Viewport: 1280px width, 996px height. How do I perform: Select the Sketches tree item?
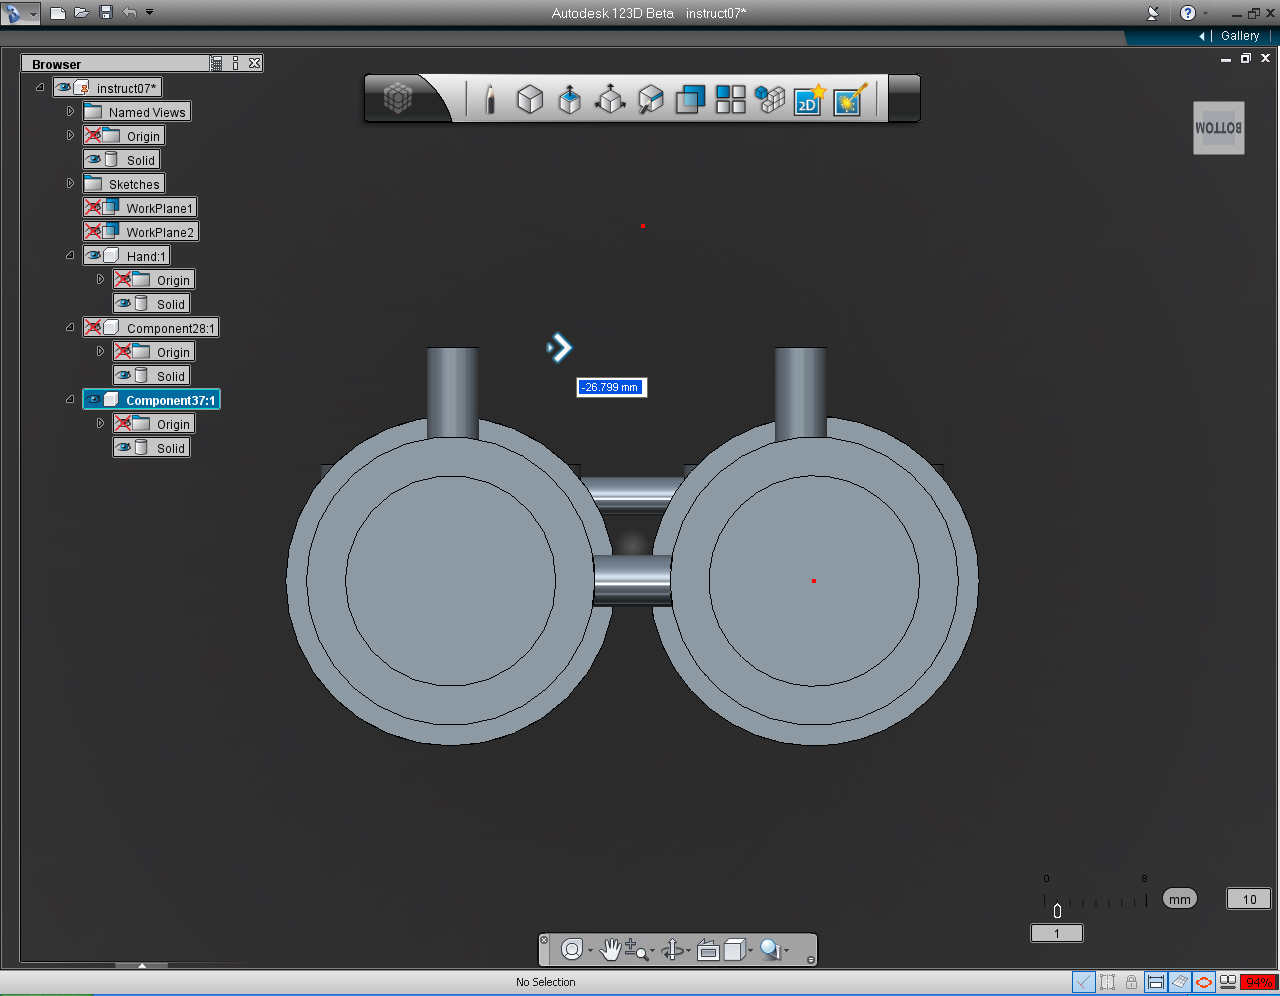point(124,184)
